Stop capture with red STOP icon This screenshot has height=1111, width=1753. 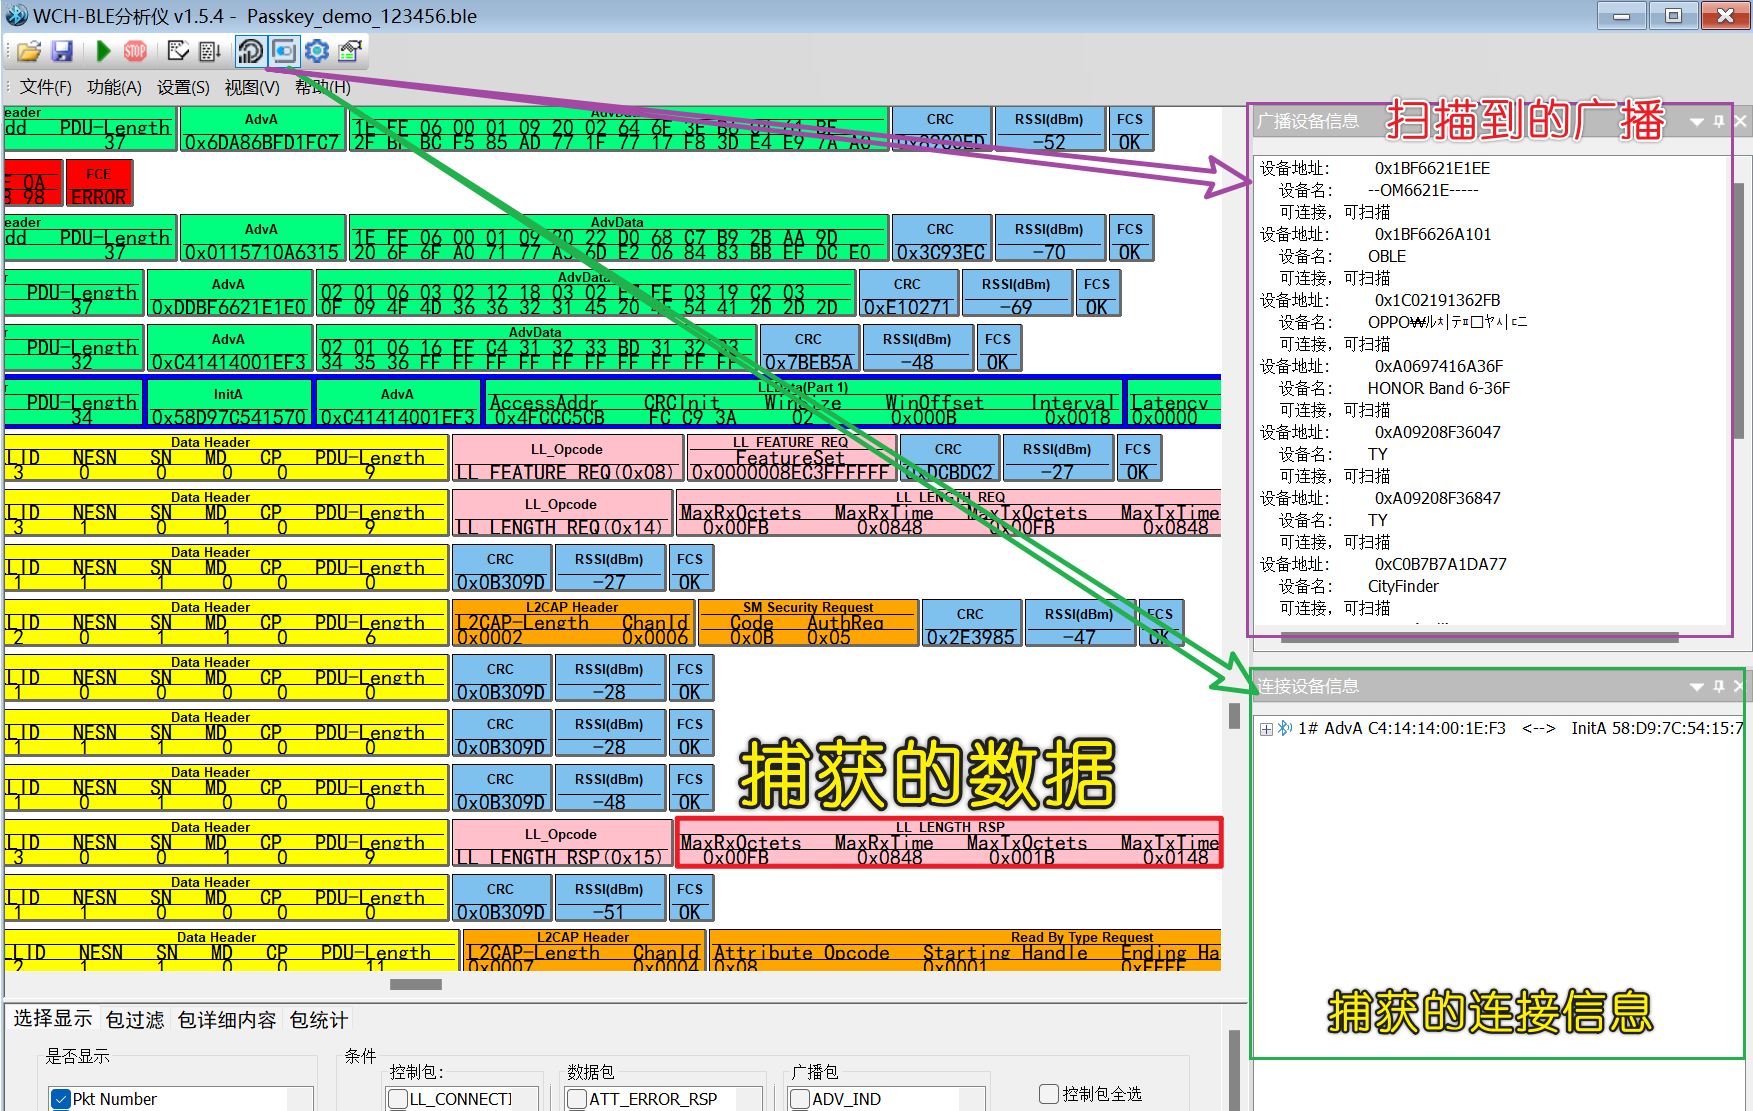pos(135,51)
